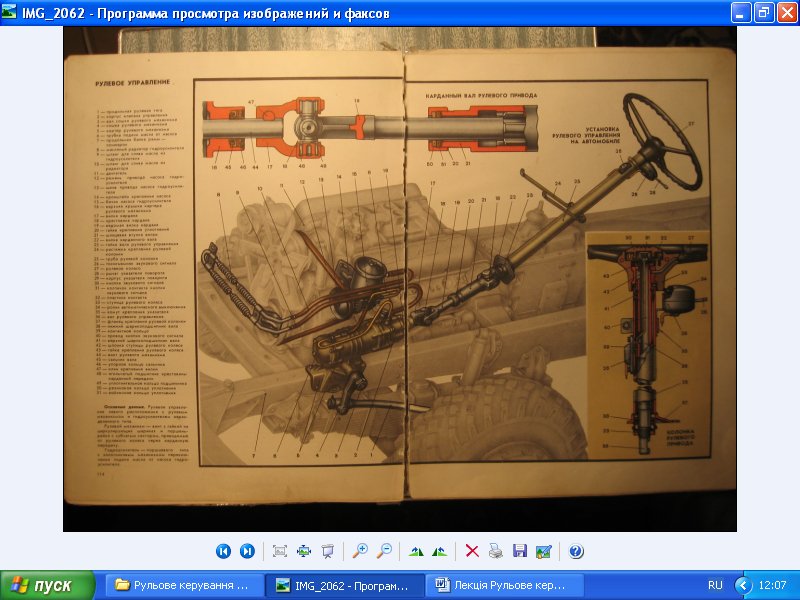The image size is (800, 600).
Task: Click the RU language indicator
Action: click(x=715, y=585)
